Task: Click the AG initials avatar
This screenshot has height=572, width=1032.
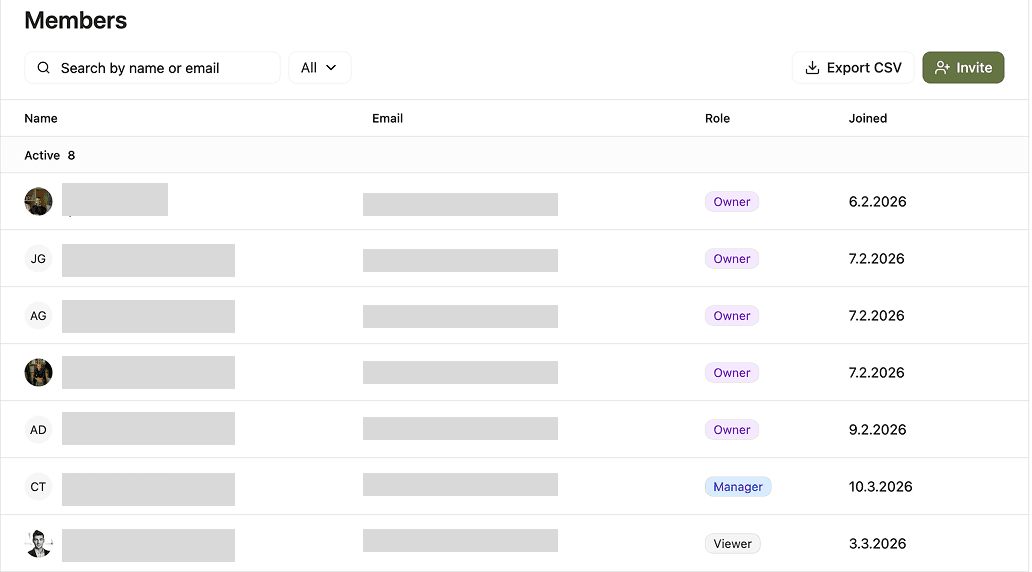Action: tap(38, 316)
